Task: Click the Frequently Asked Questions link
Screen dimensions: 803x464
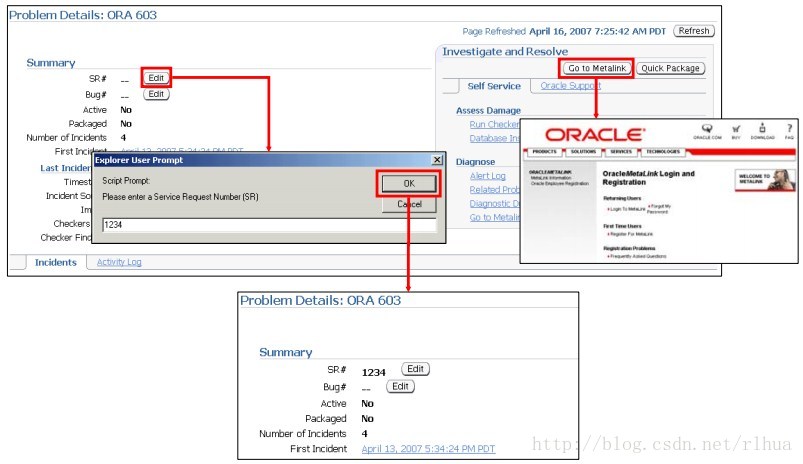Action: 638,256
